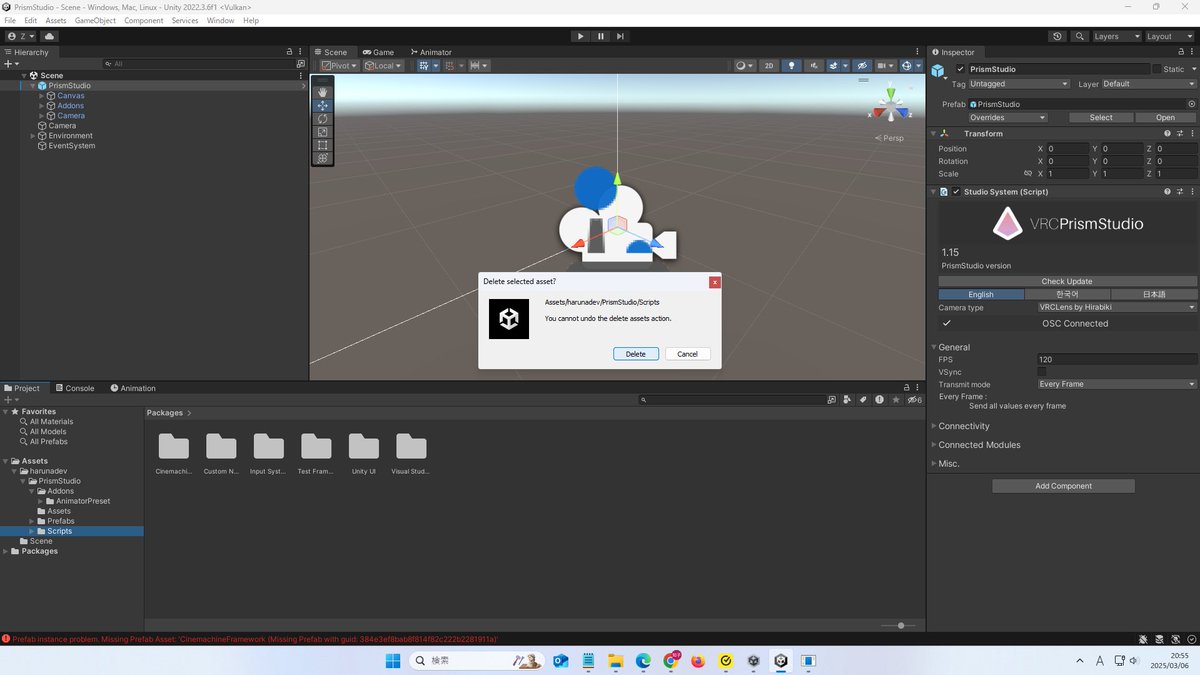1200x675 pixels.
Task: Adjust Project icon size slider
Action: (x=900, y=626)
